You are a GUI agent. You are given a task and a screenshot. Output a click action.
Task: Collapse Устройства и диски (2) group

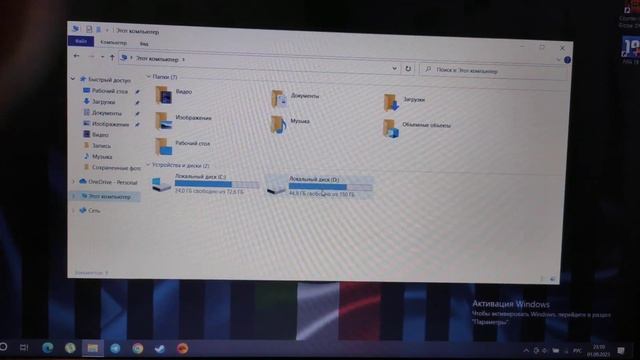(x=148, y=164)
